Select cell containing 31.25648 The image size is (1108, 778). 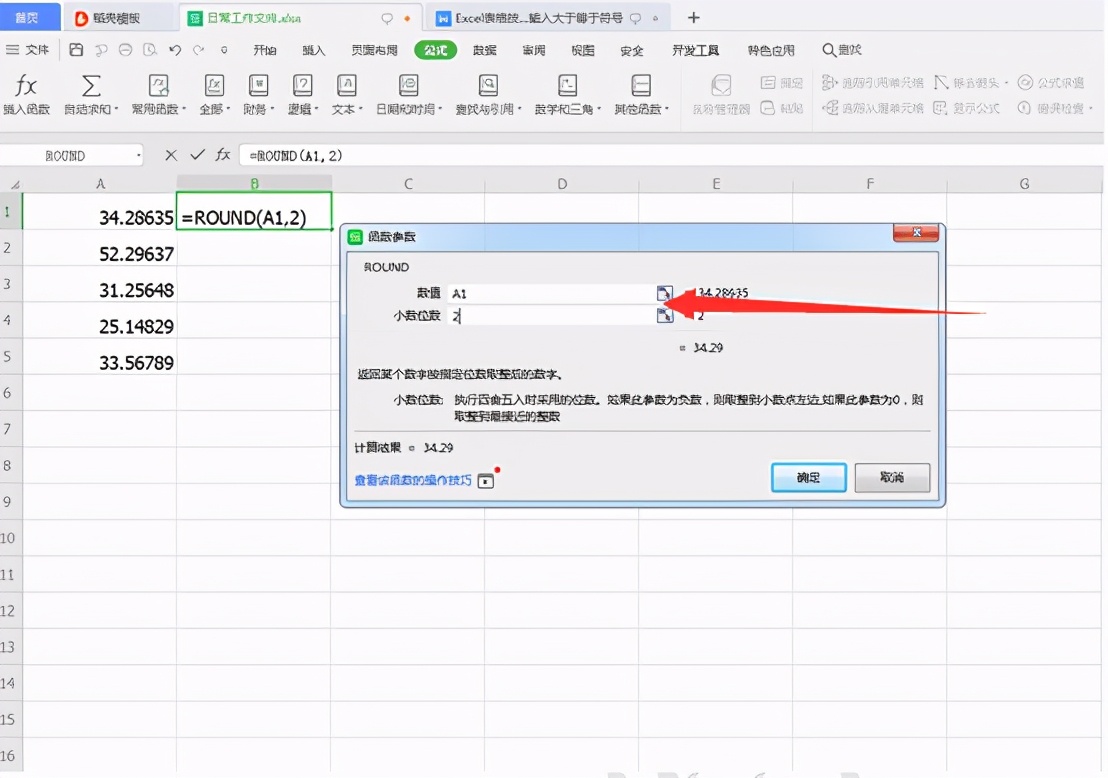point(100,285)
